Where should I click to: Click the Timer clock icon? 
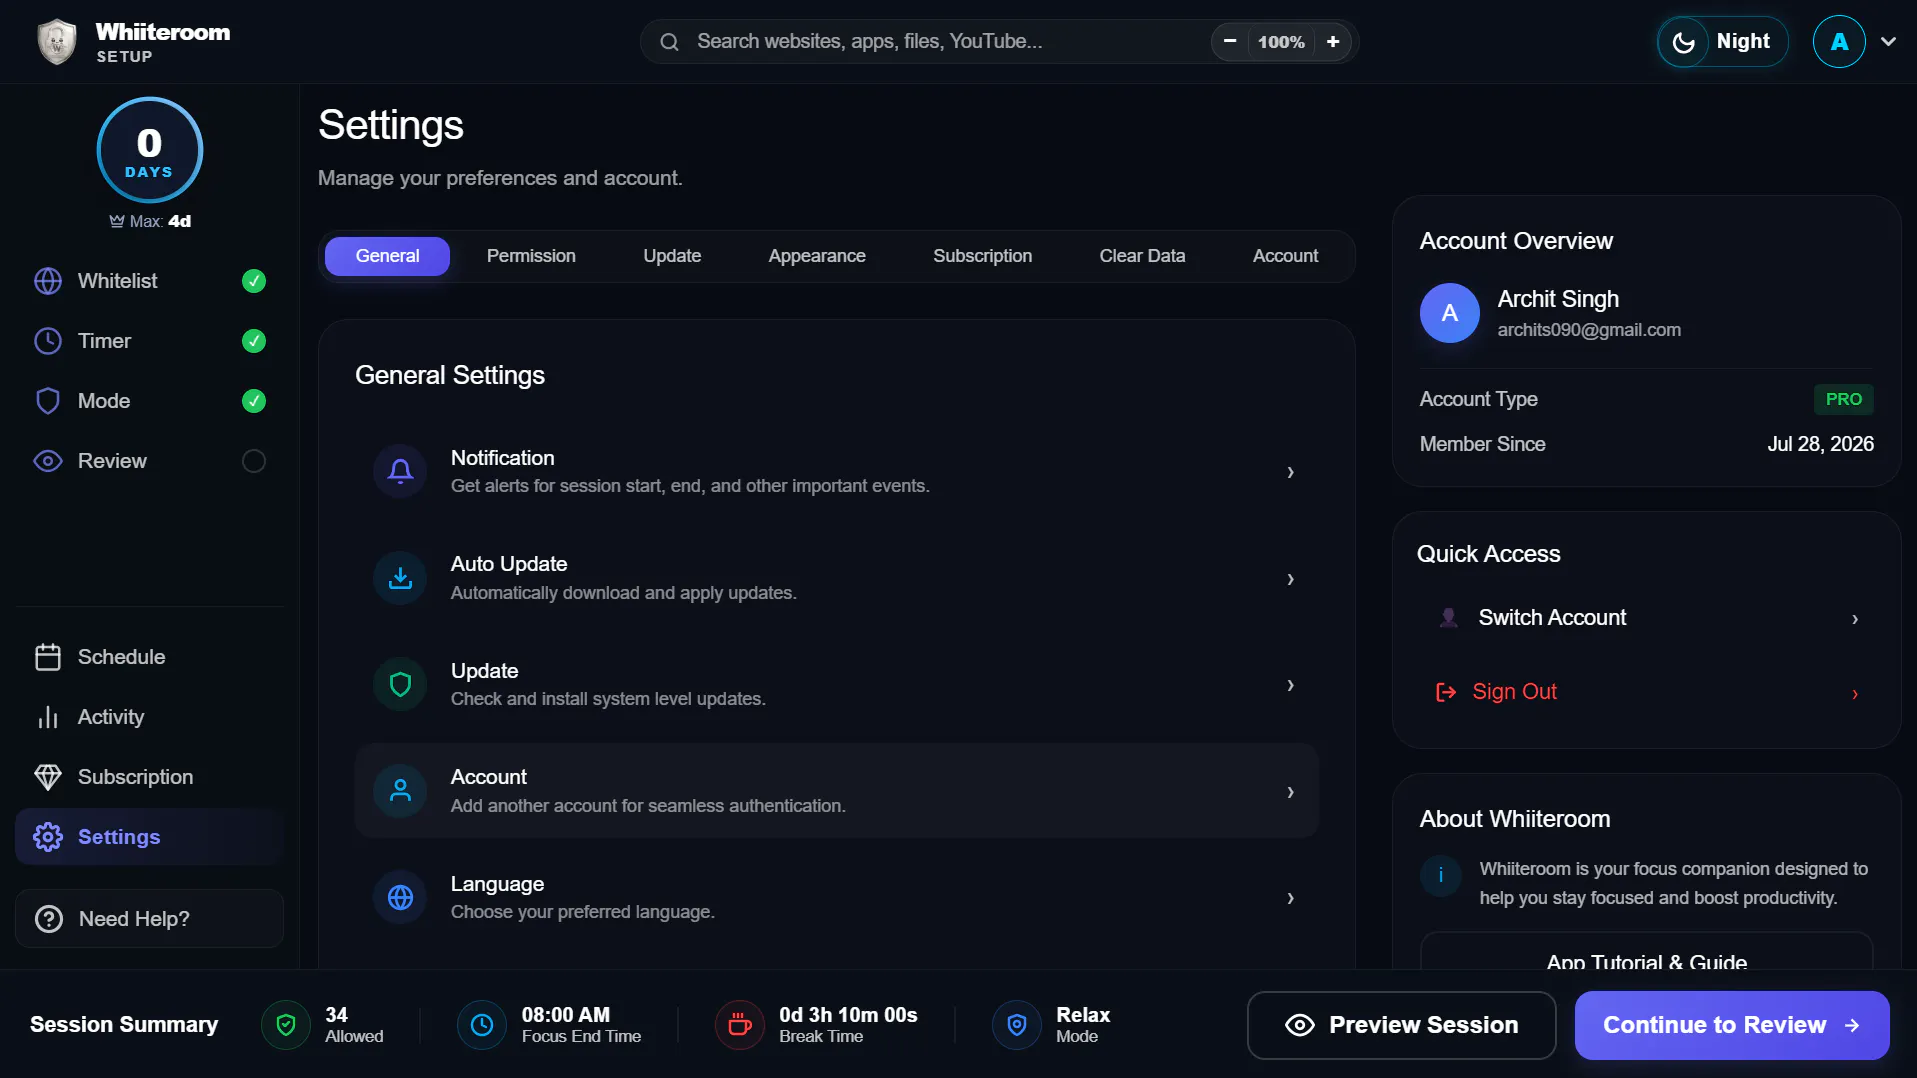coord(48,341)
